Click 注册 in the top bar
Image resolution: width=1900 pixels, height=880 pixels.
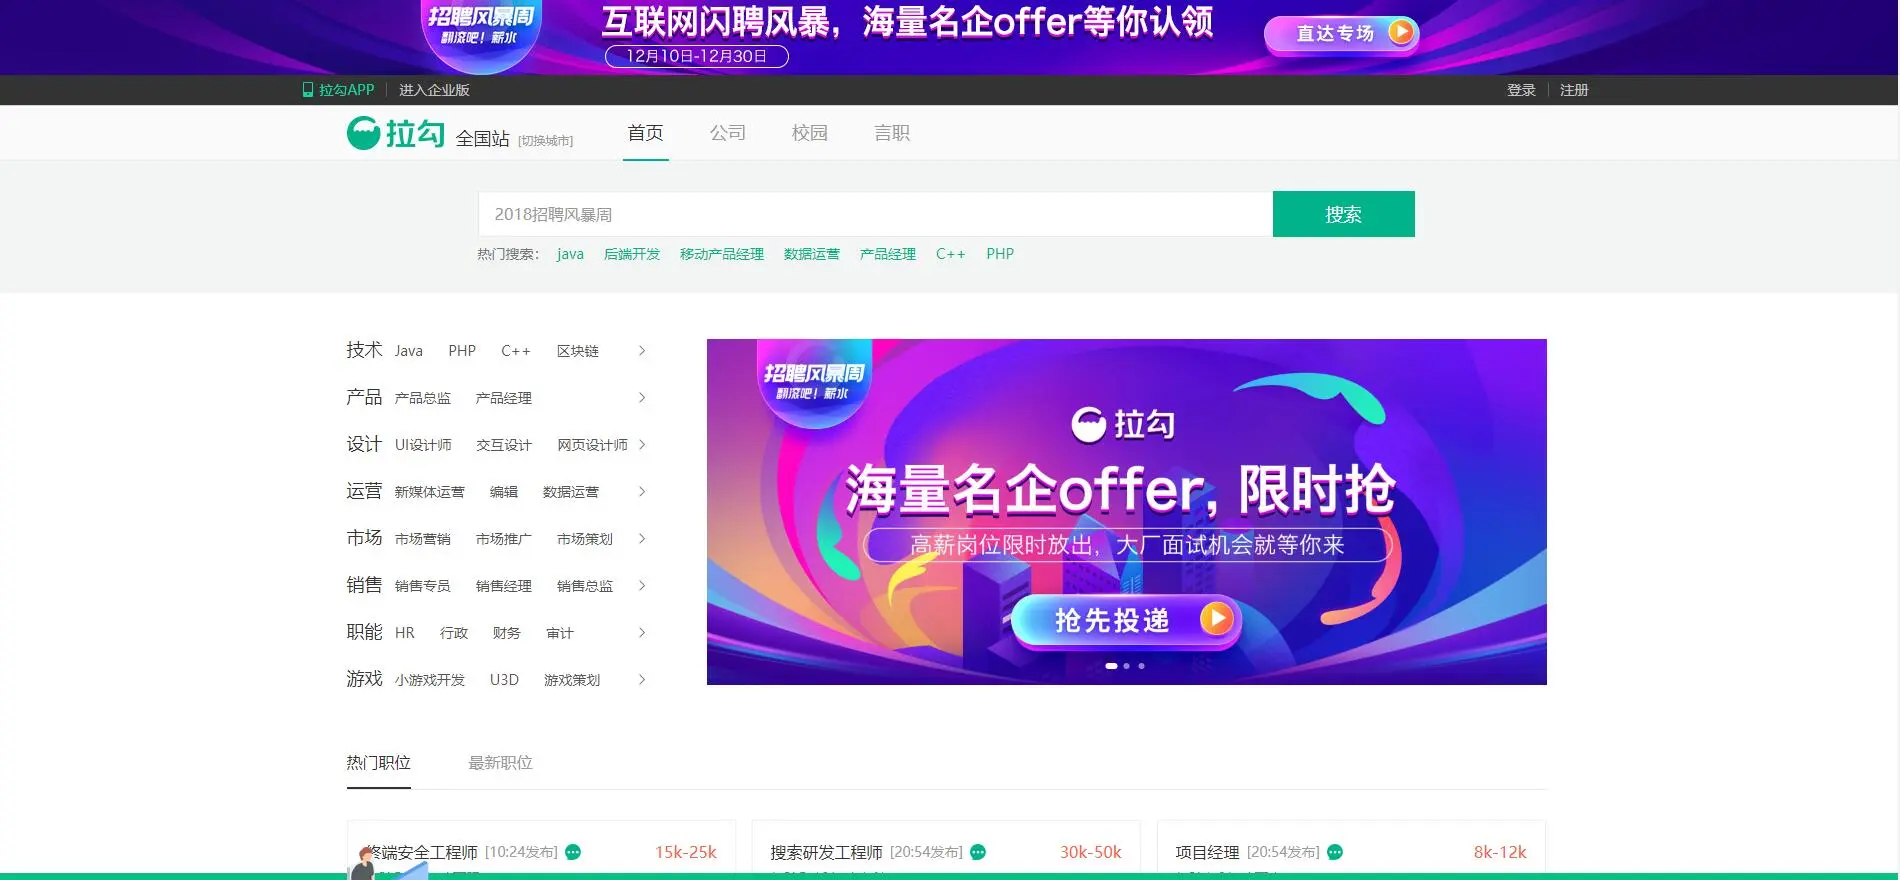click(x=1574, y=90)
